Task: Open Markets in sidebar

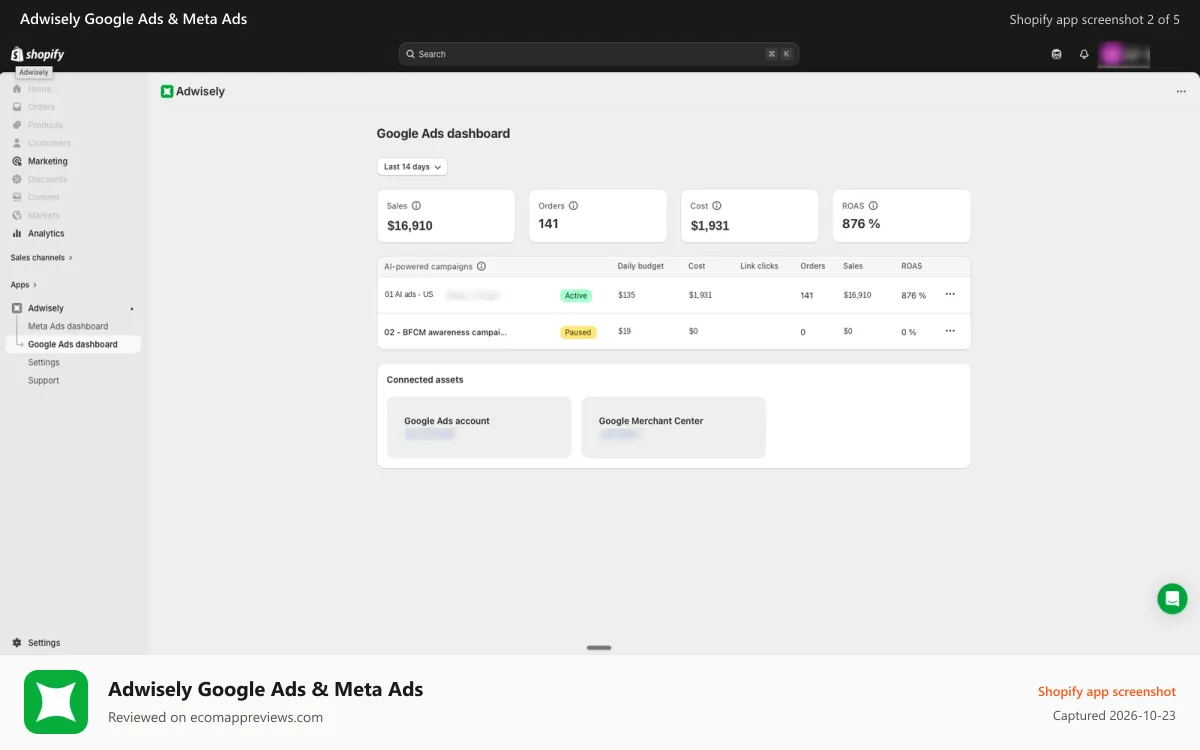Action: [x=44, y=215]
